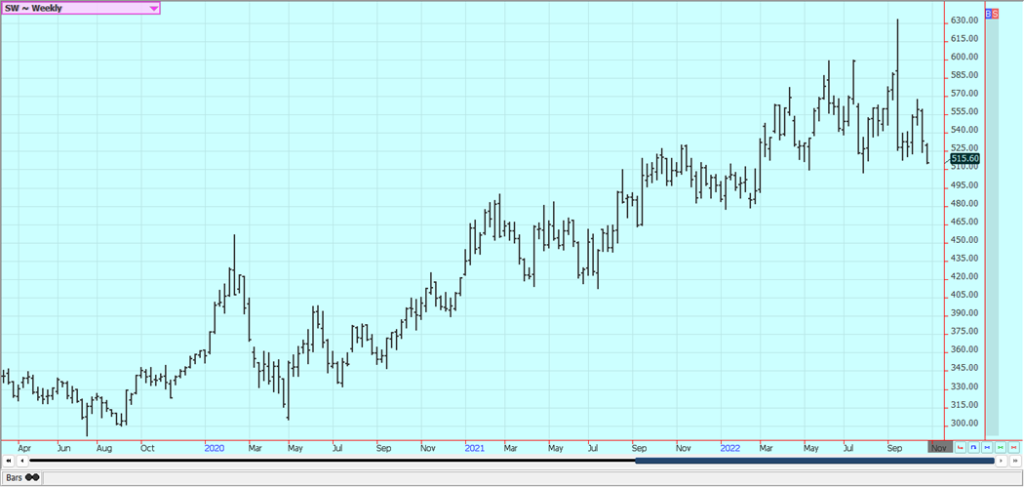
Task: Click the 630.00 price axis label
Action: coord(965,20)
